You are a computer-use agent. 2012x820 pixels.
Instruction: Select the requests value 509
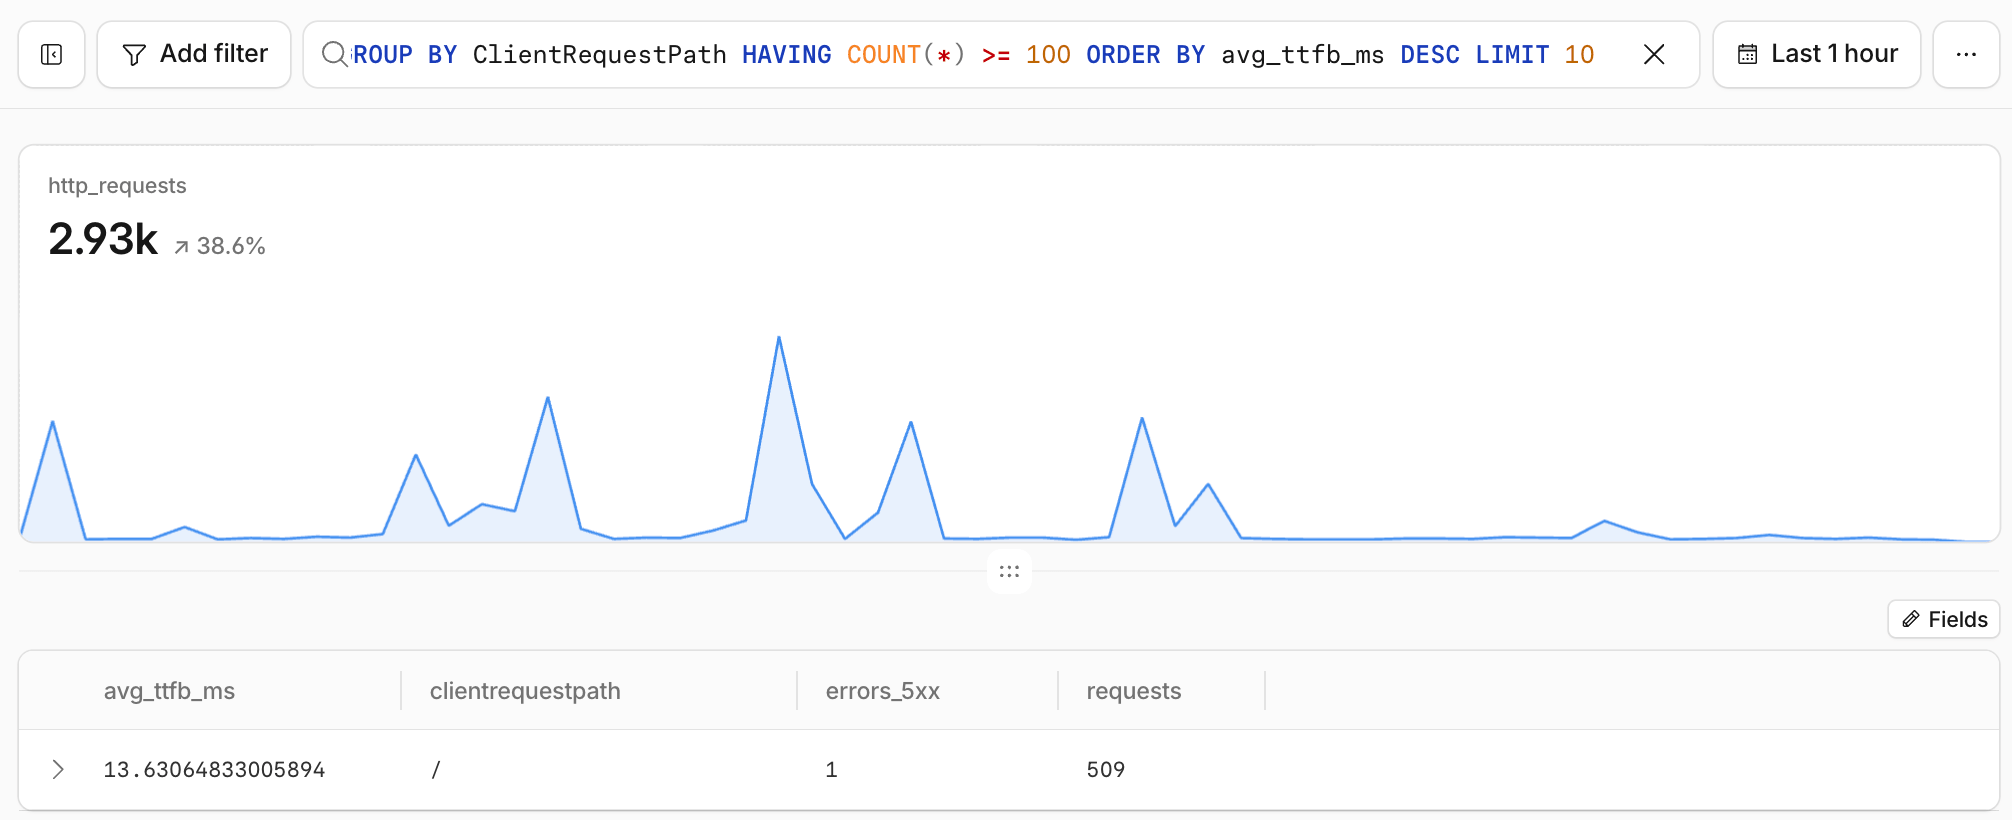coord(1106,770)
